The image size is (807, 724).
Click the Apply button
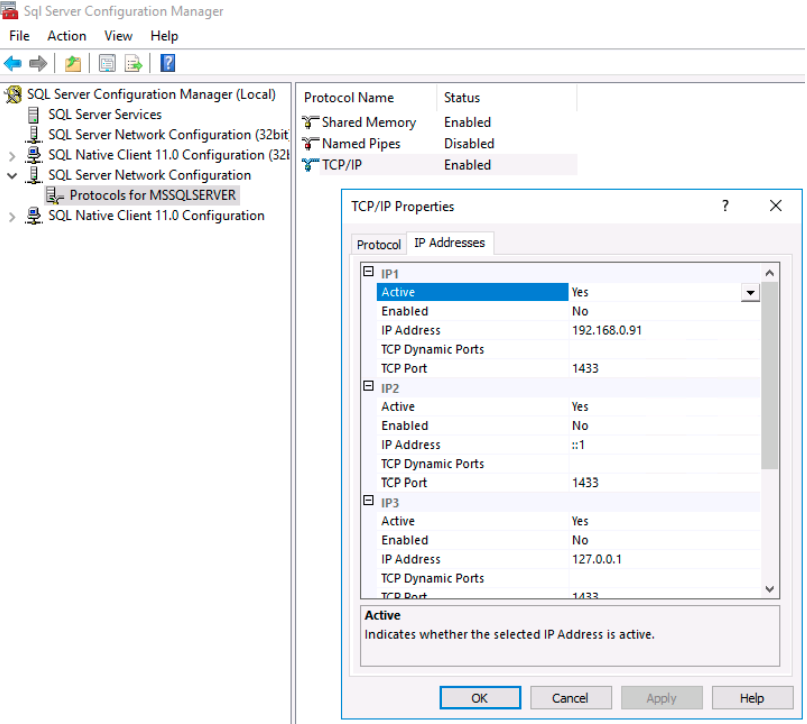[662, 698]
